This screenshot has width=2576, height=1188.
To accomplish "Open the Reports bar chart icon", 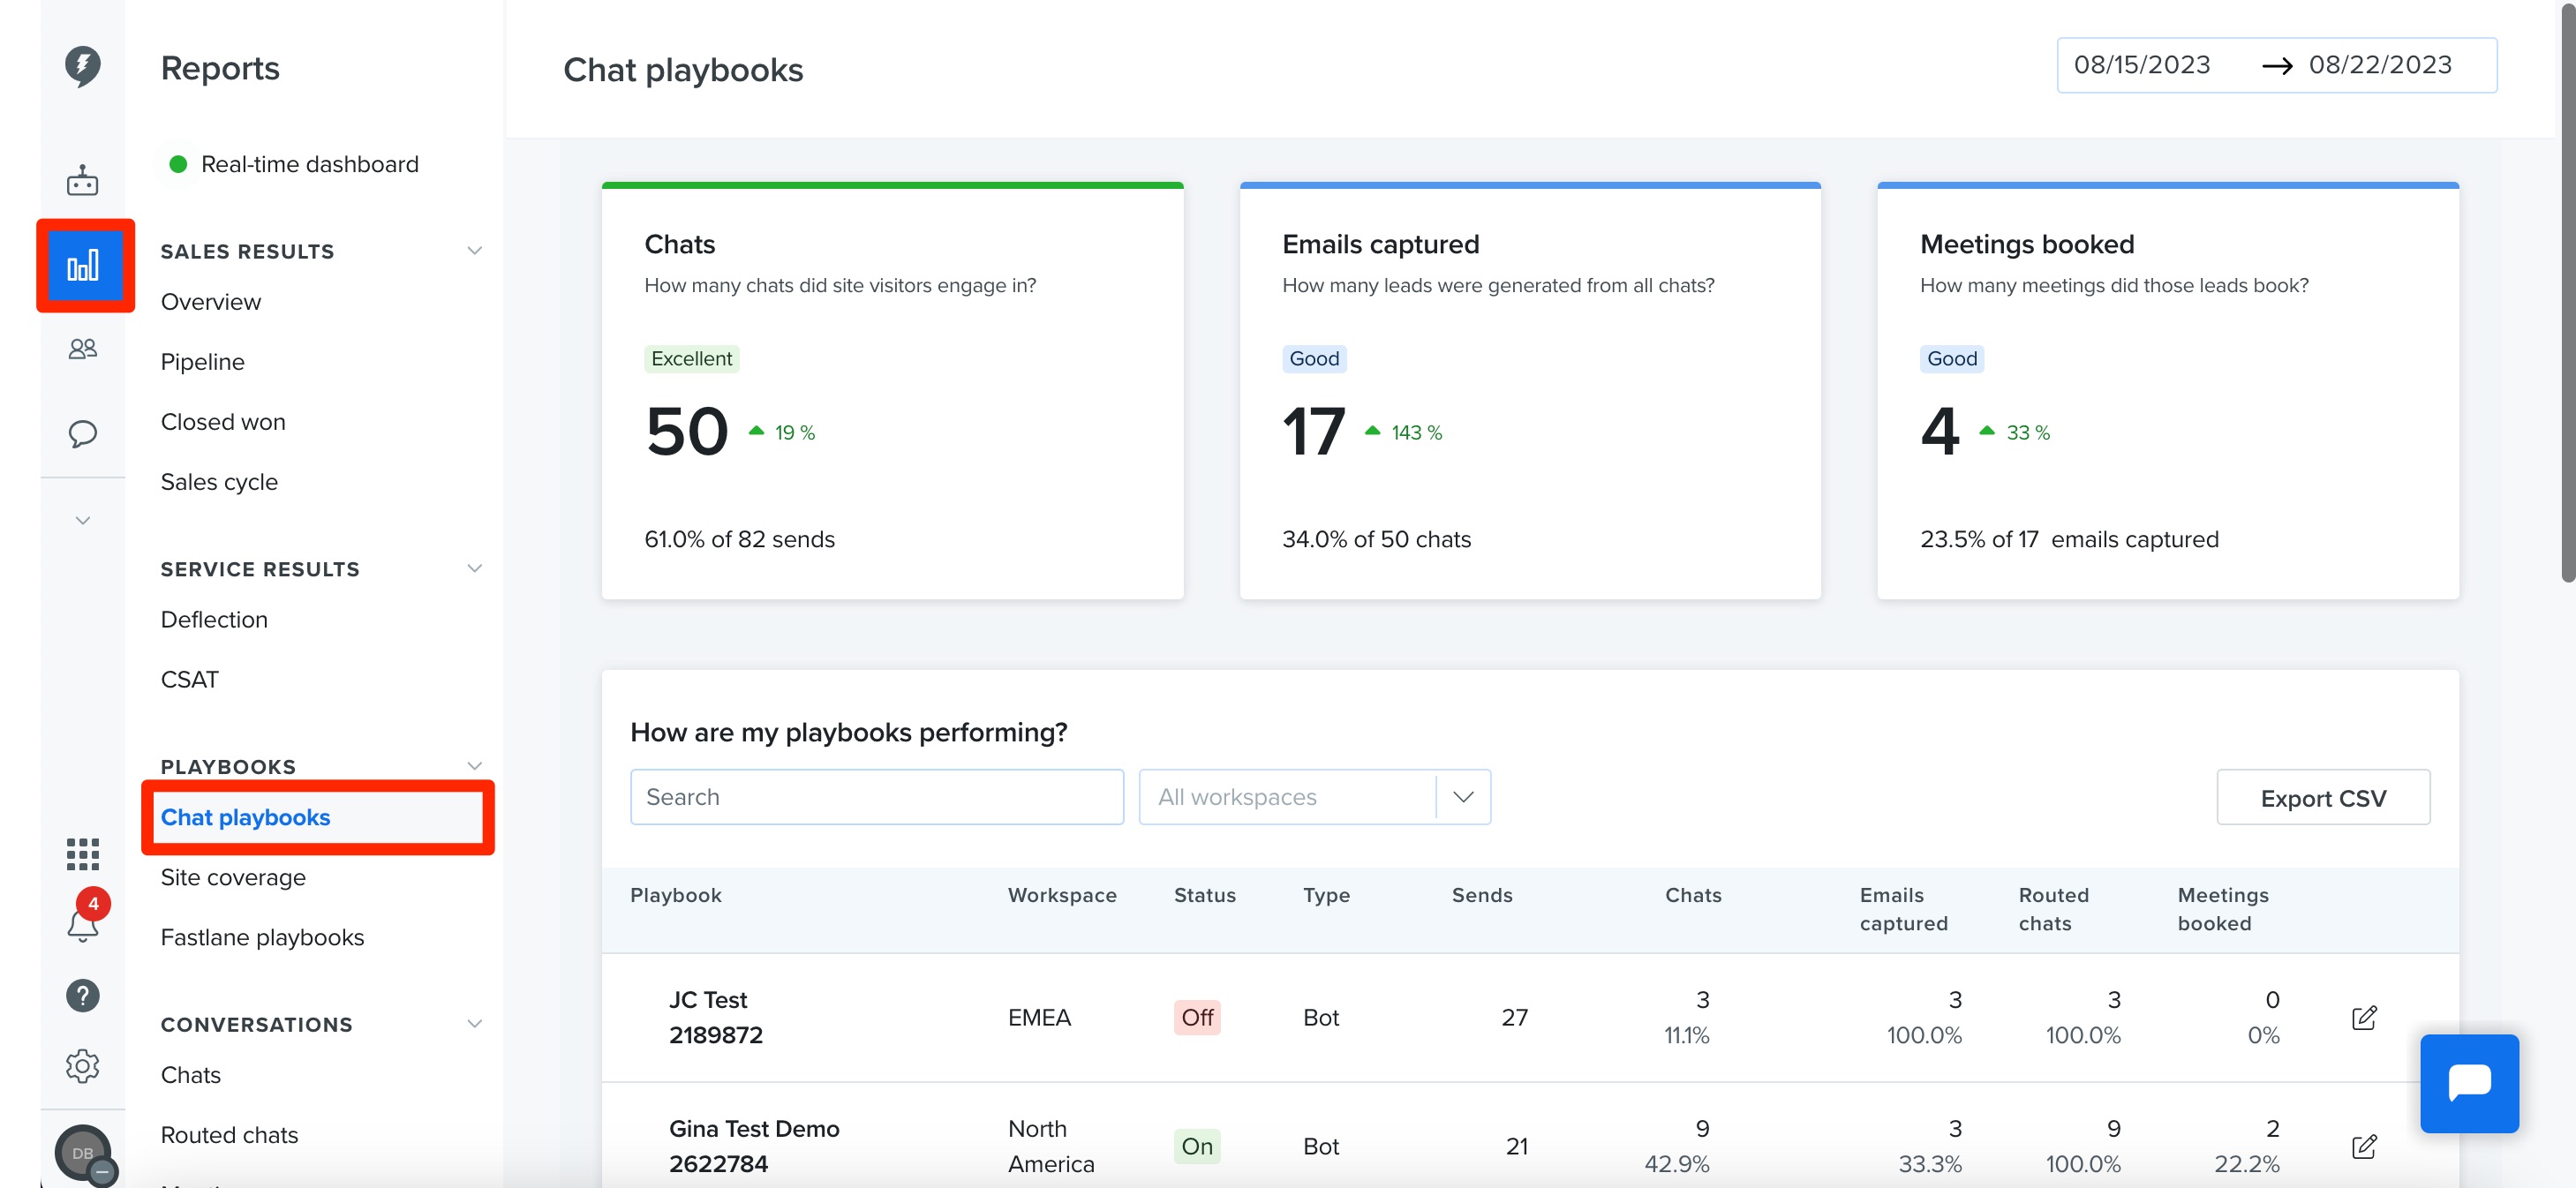I will click(83, 266).
